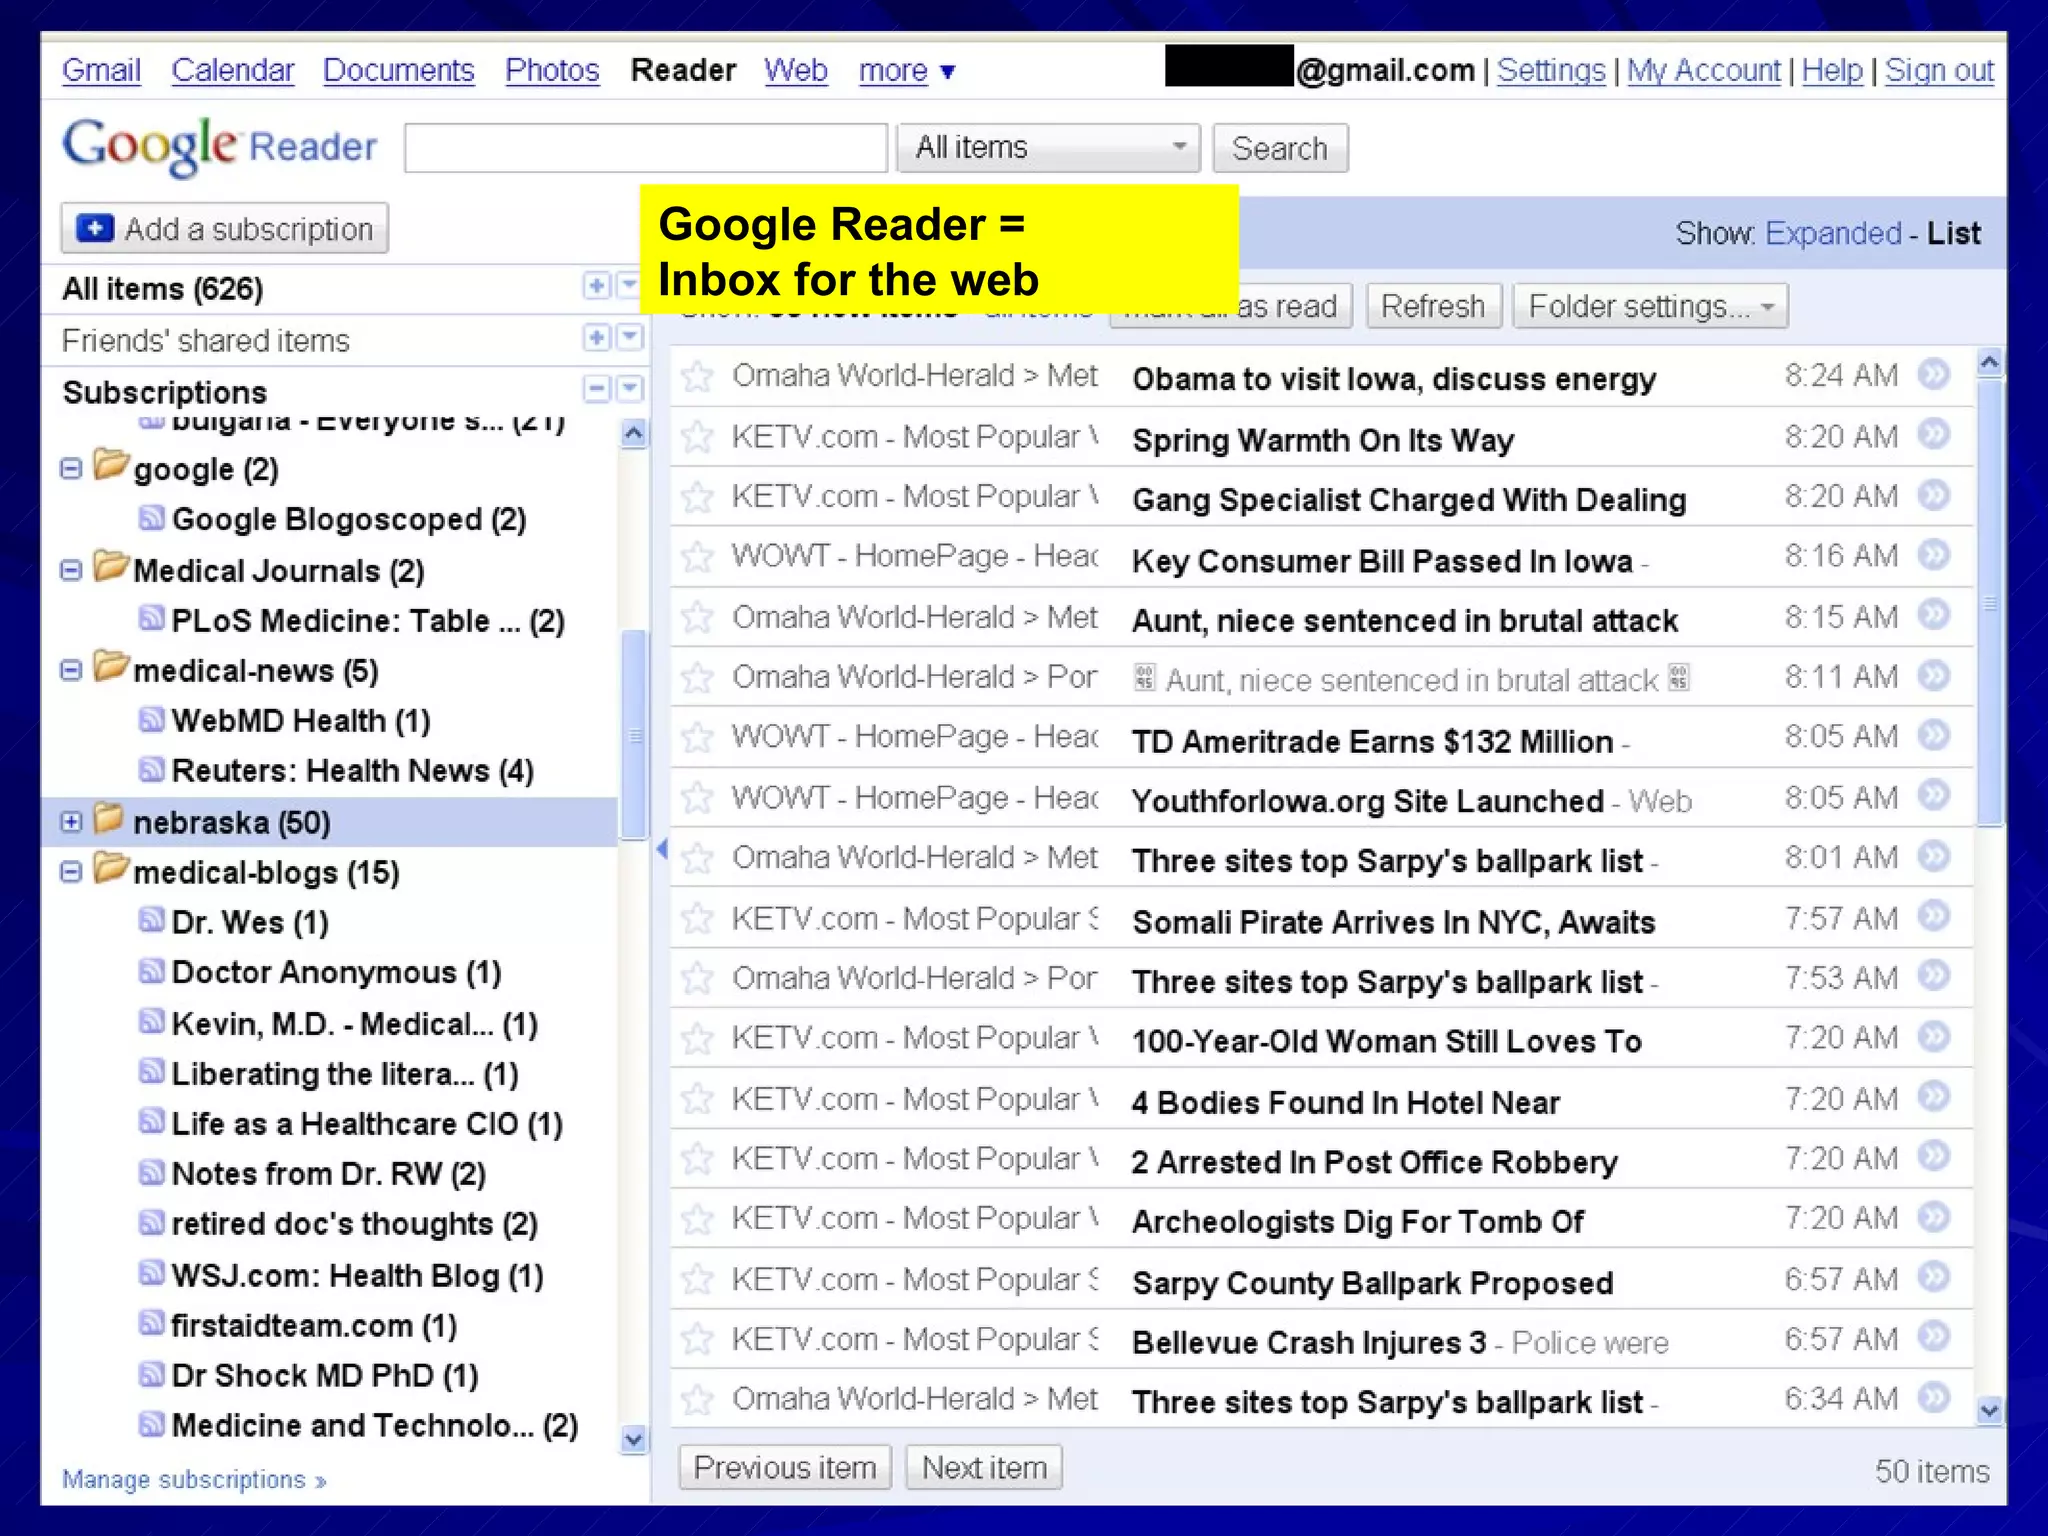The height and width of the screenshot is (1536, 2048).
Task: Go to the Previous item
Action: [x=785, y=1468]
